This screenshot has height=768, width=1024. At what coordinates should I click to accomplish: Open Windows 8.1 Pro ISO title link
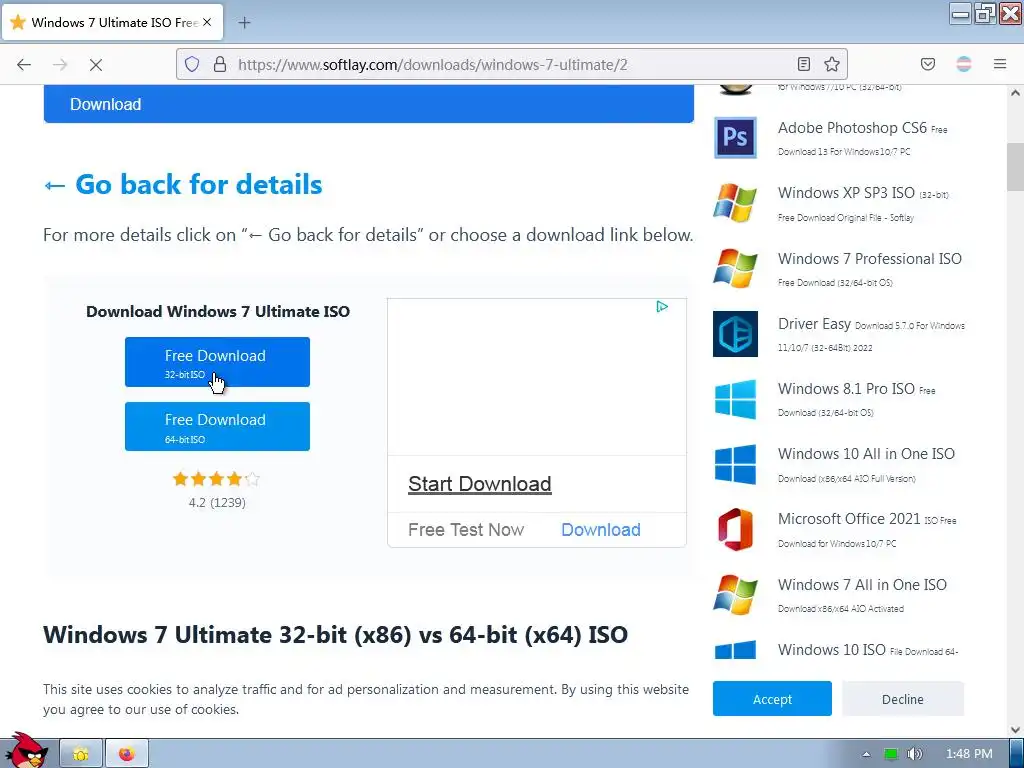tap(846, 389)
